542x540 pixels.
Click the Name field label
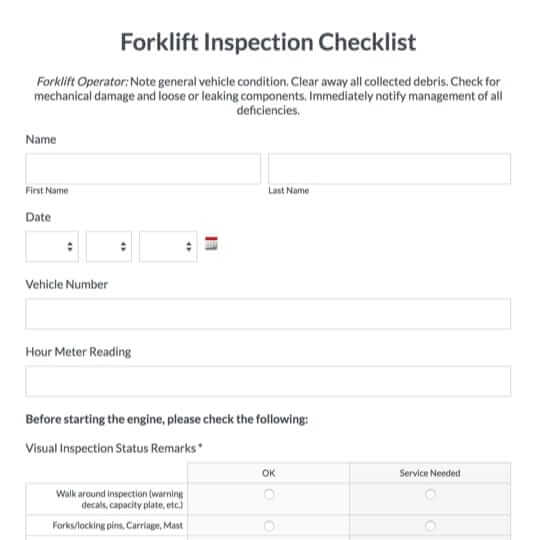coord(41,139)
